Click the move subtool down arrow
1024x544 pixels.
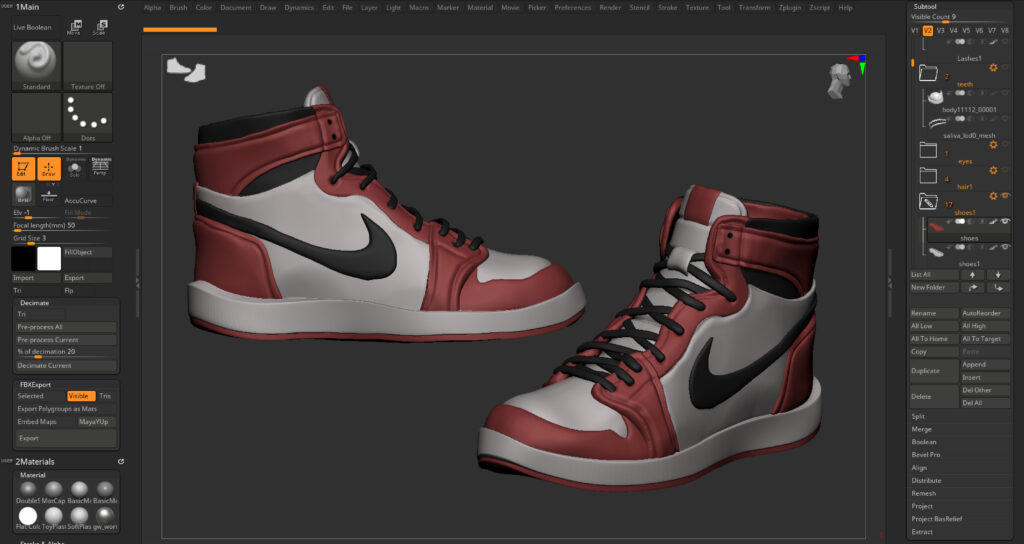pos(998,275)
